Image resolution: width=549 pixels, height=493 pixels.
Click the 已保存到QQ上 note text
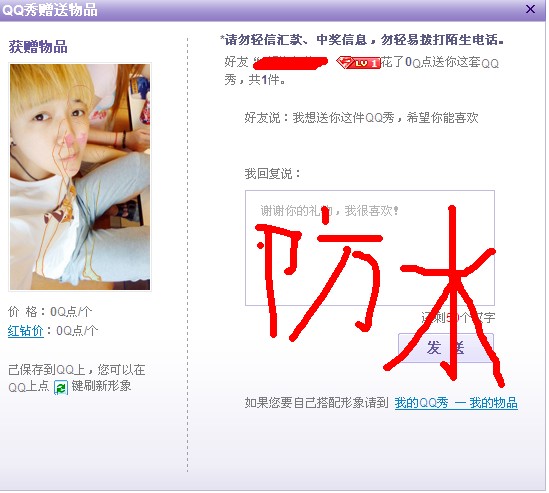coord(77,378)
